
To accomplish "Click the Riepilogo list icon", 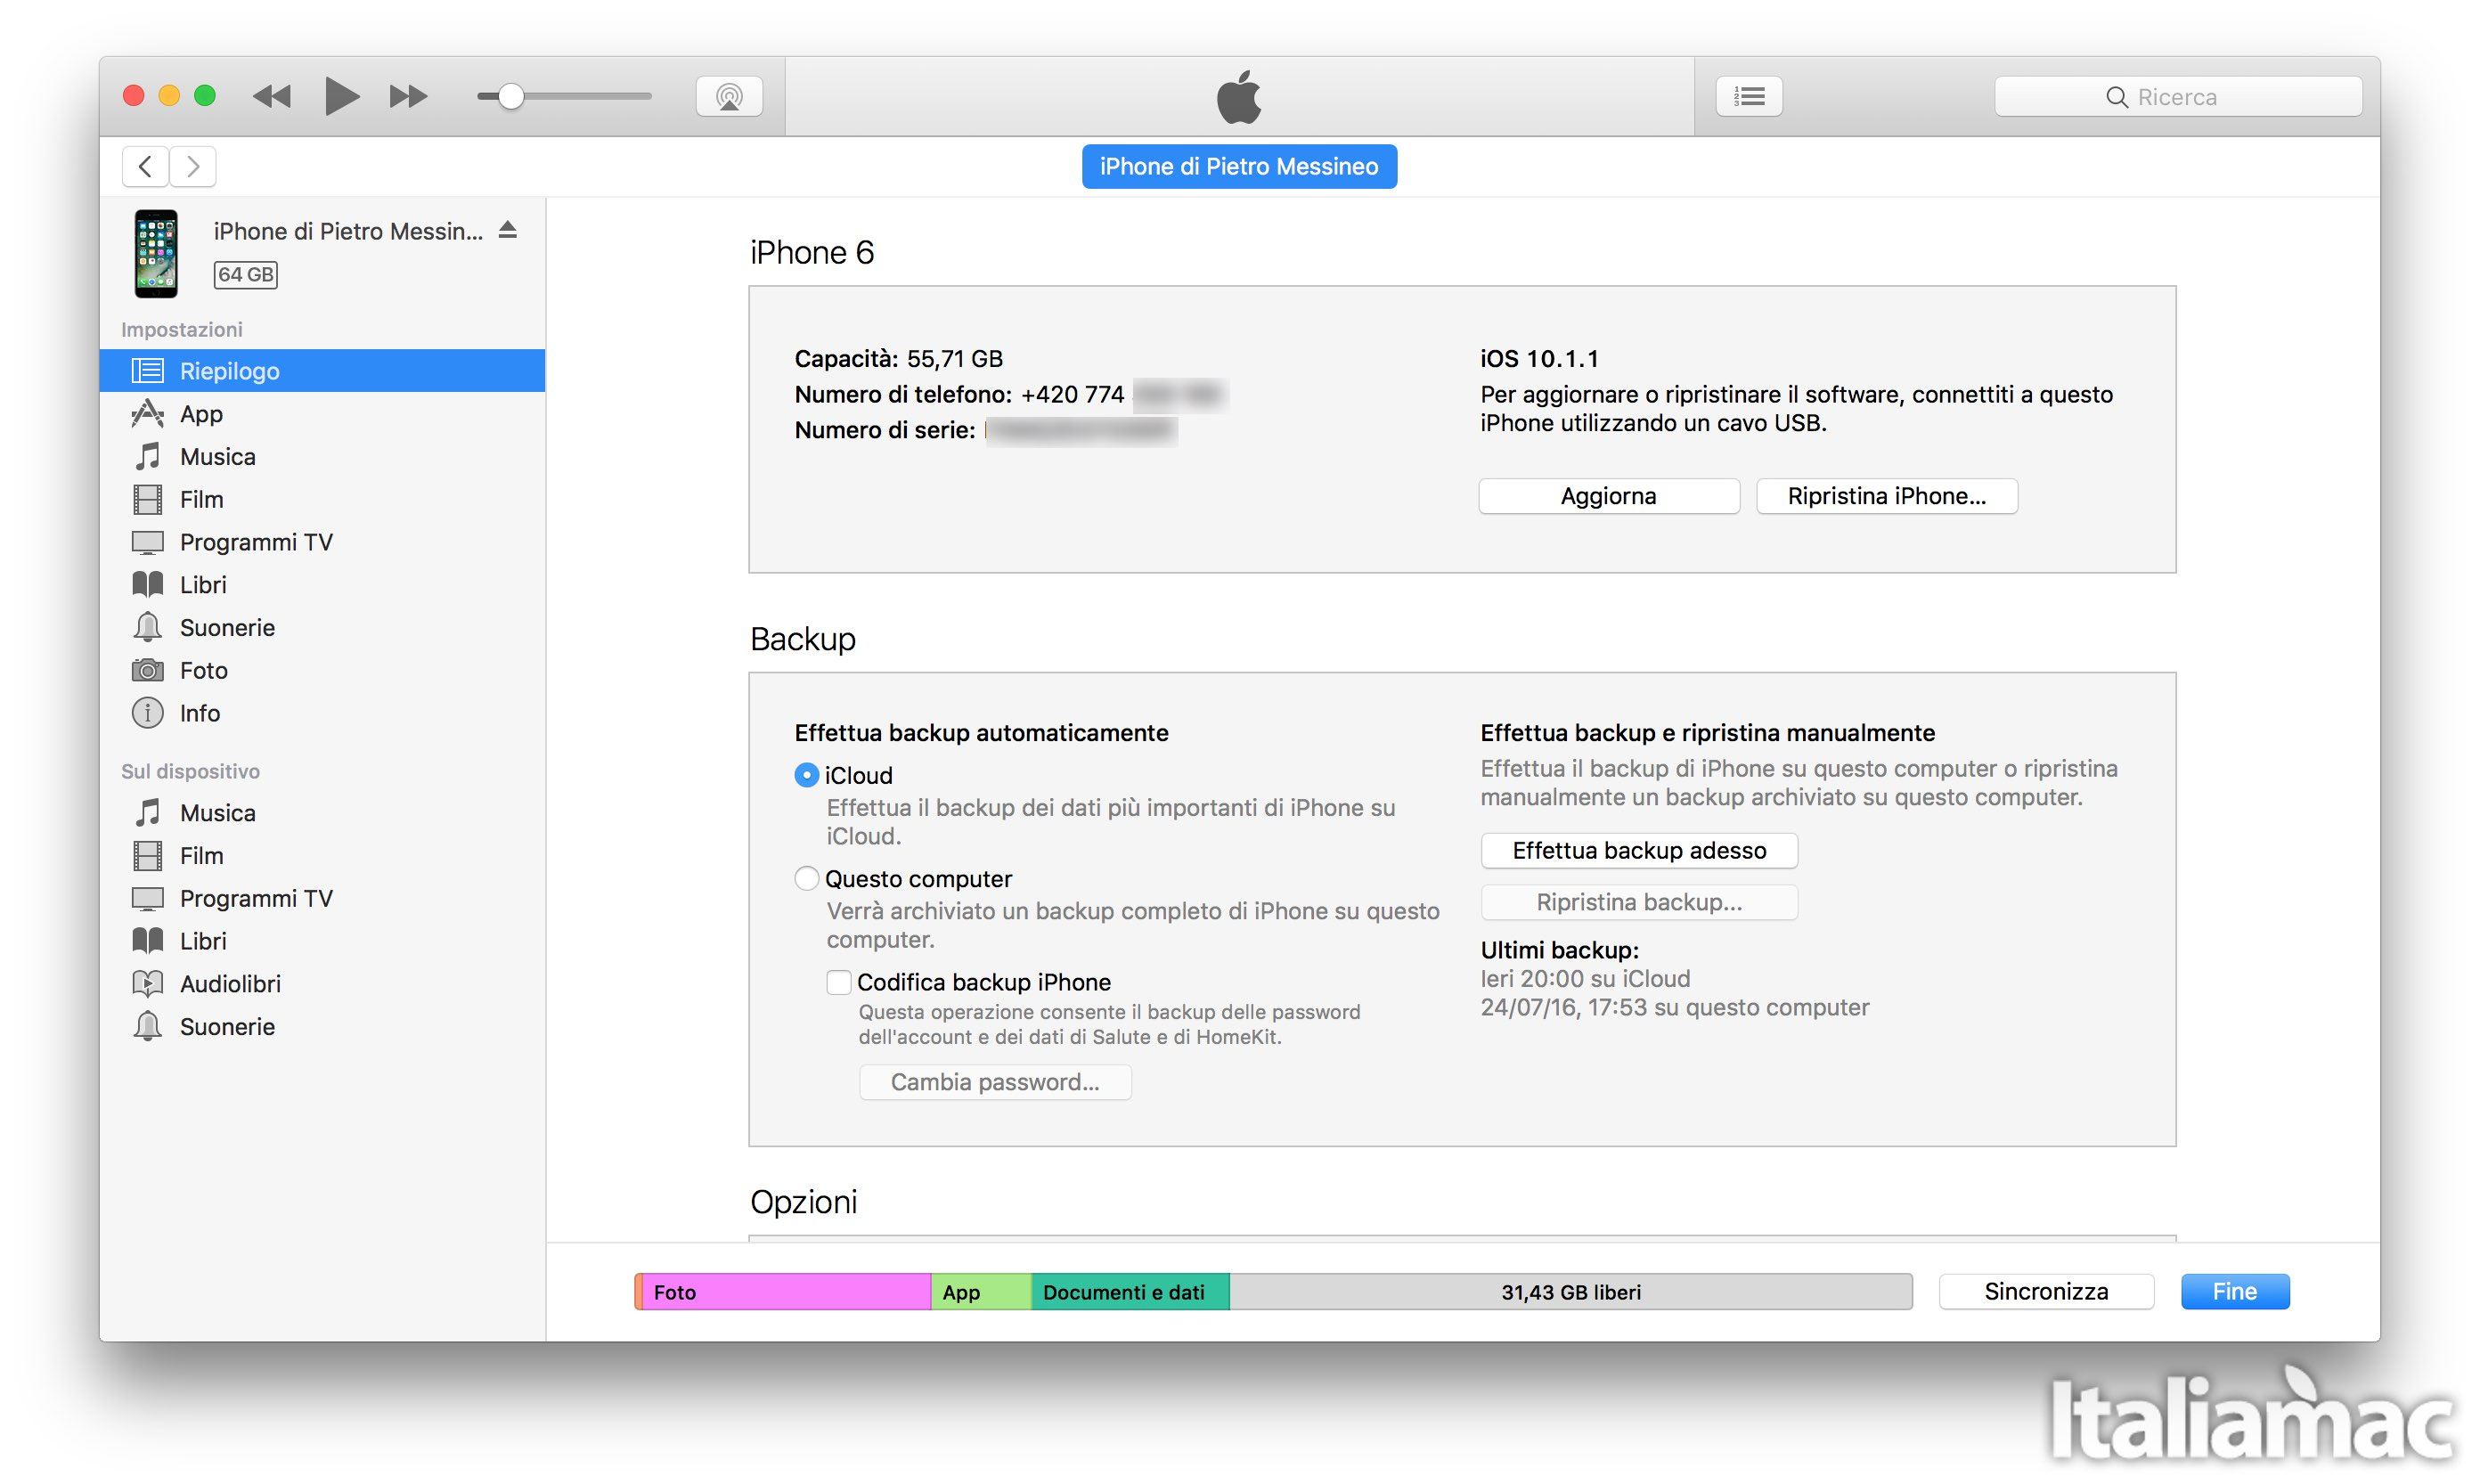I will pyautogui.click(x=148, y=371).
